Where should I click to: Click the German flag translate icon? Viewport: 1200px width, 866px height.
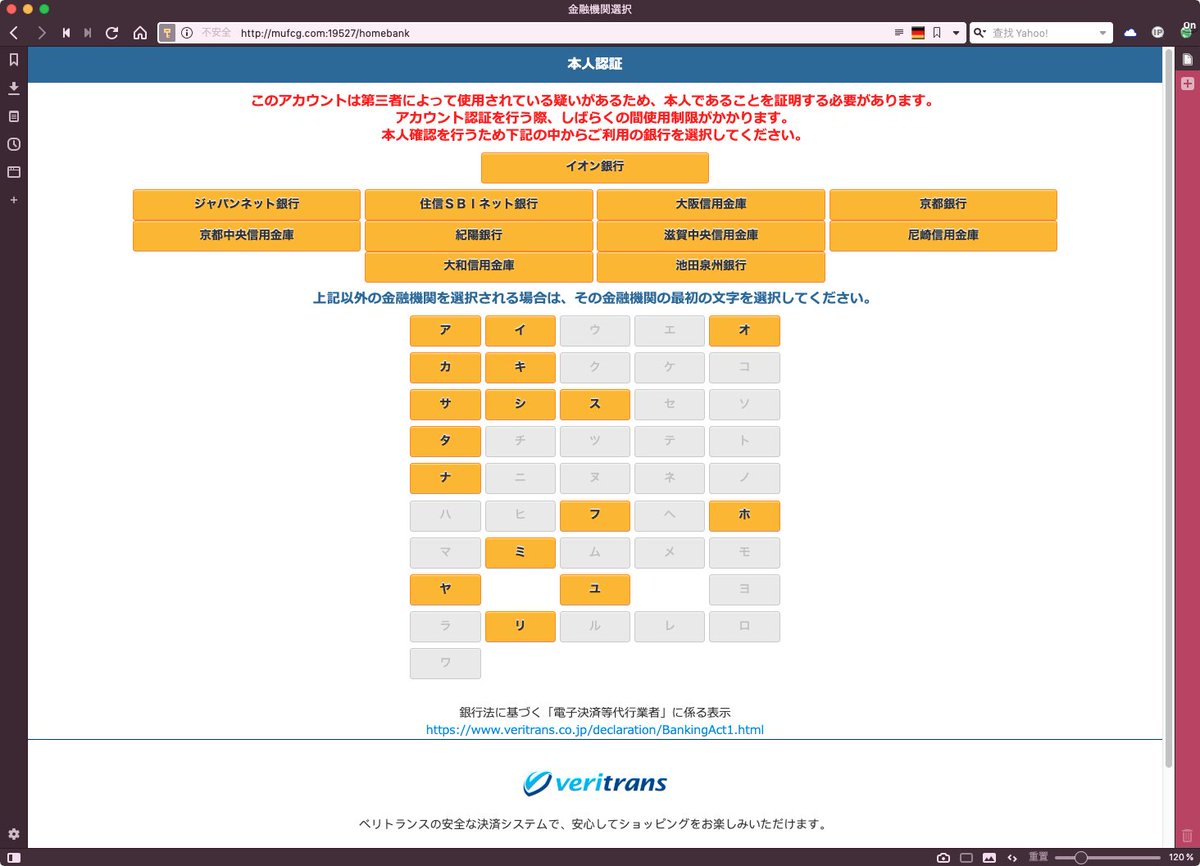pyautogui.click(x=918, y=32)
